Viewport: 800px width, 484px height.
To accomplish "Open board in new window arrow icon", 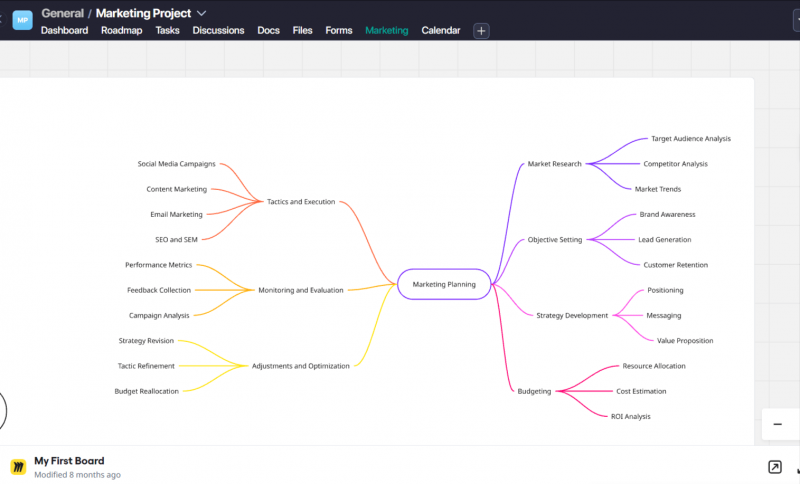I will pos(774,467).
